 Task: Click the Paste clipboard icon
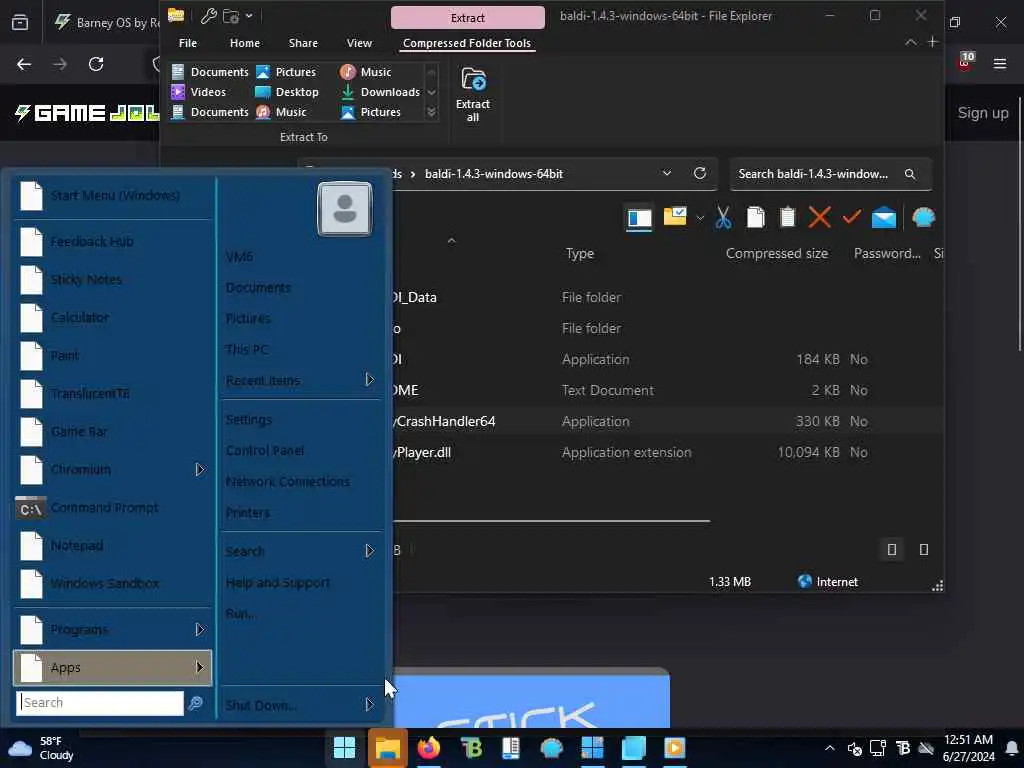coord(788,217)
